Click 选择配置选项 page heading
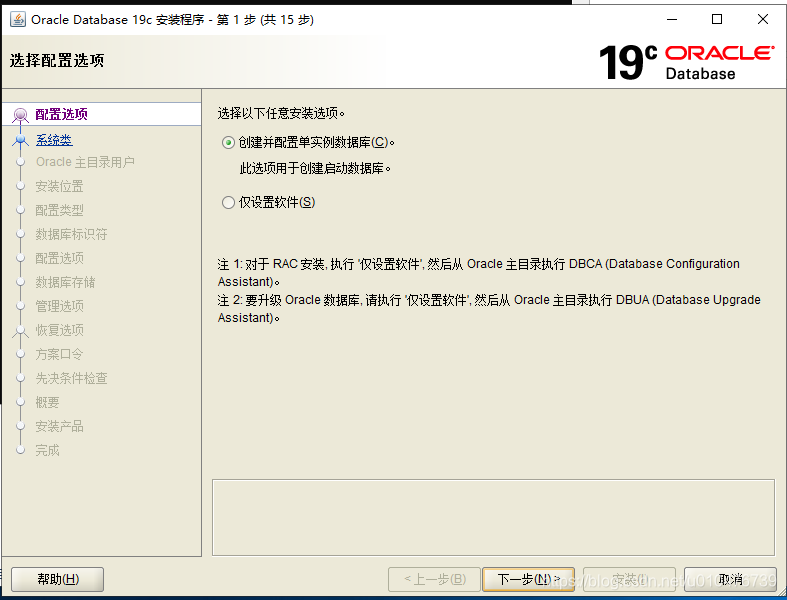Image resolution: width=787 pixels, height=600 pixels. click(57, 61)
